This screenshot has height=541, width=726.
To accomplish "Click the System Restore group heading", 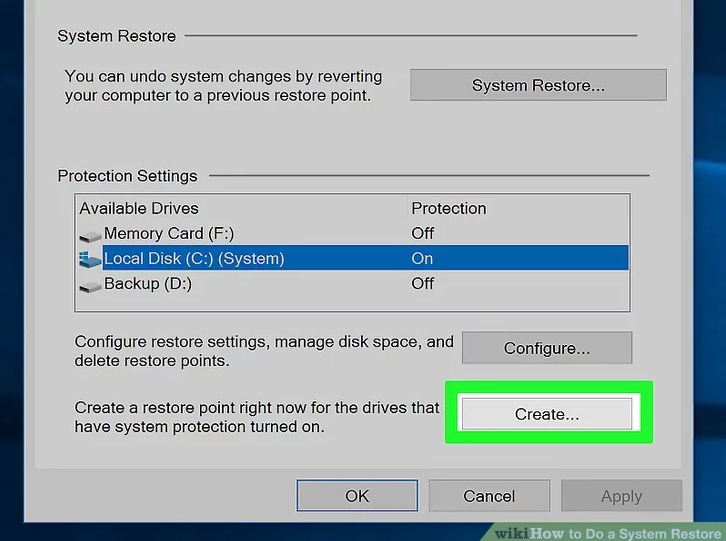I will [116, 36].
